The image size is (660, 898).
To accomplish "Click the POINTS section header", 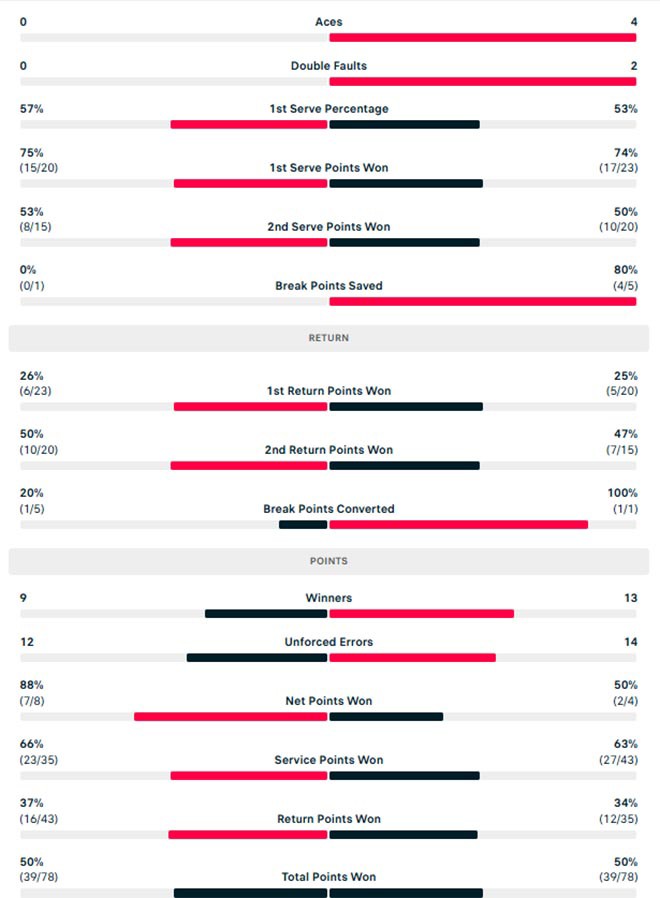I will coord(329,561).
